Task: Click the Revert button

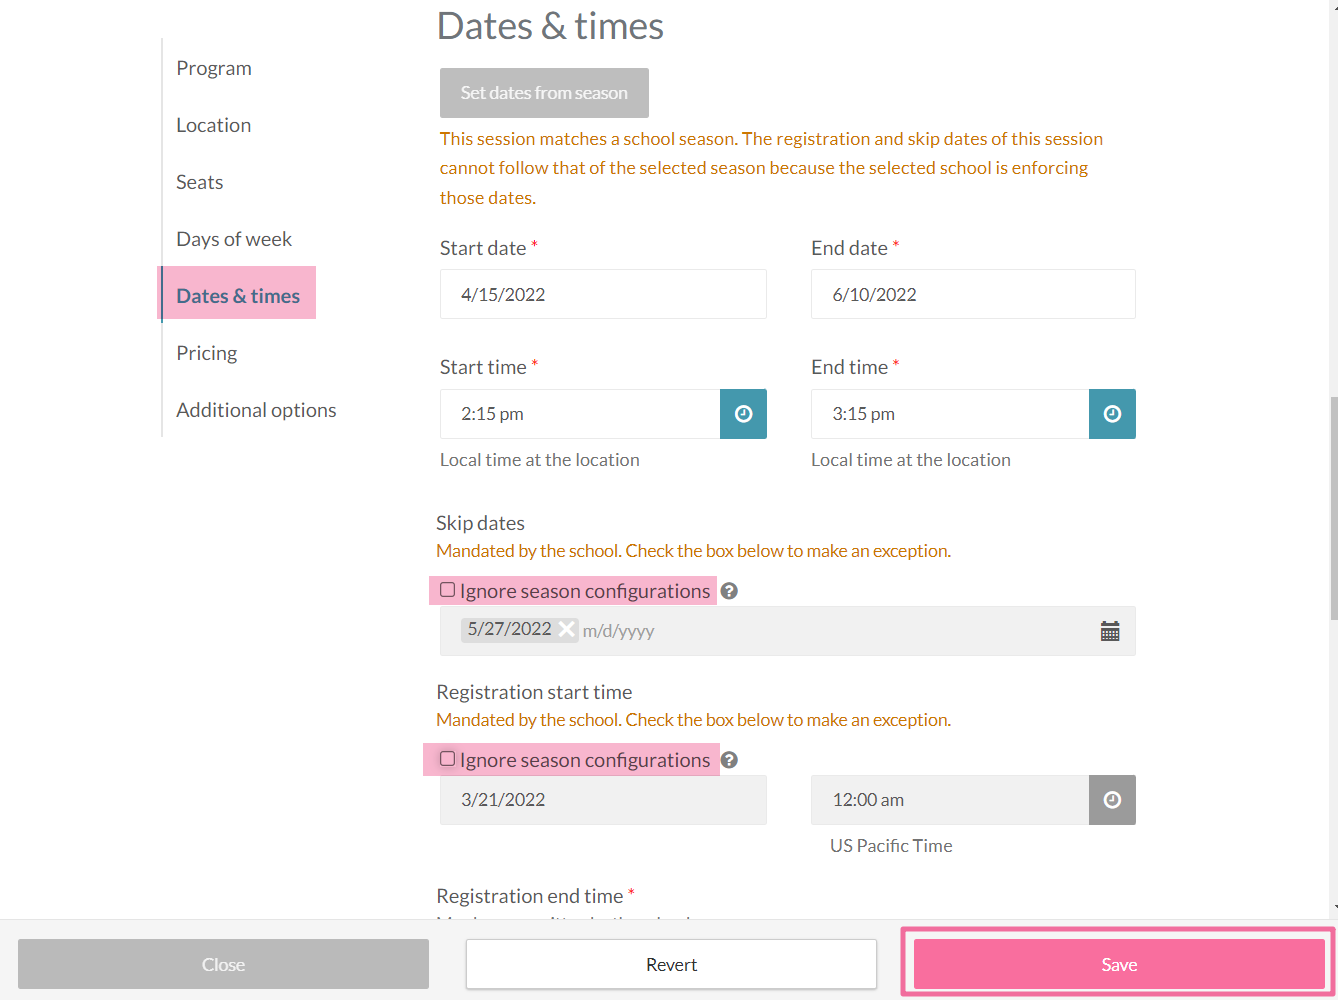Action: (671, 964)
